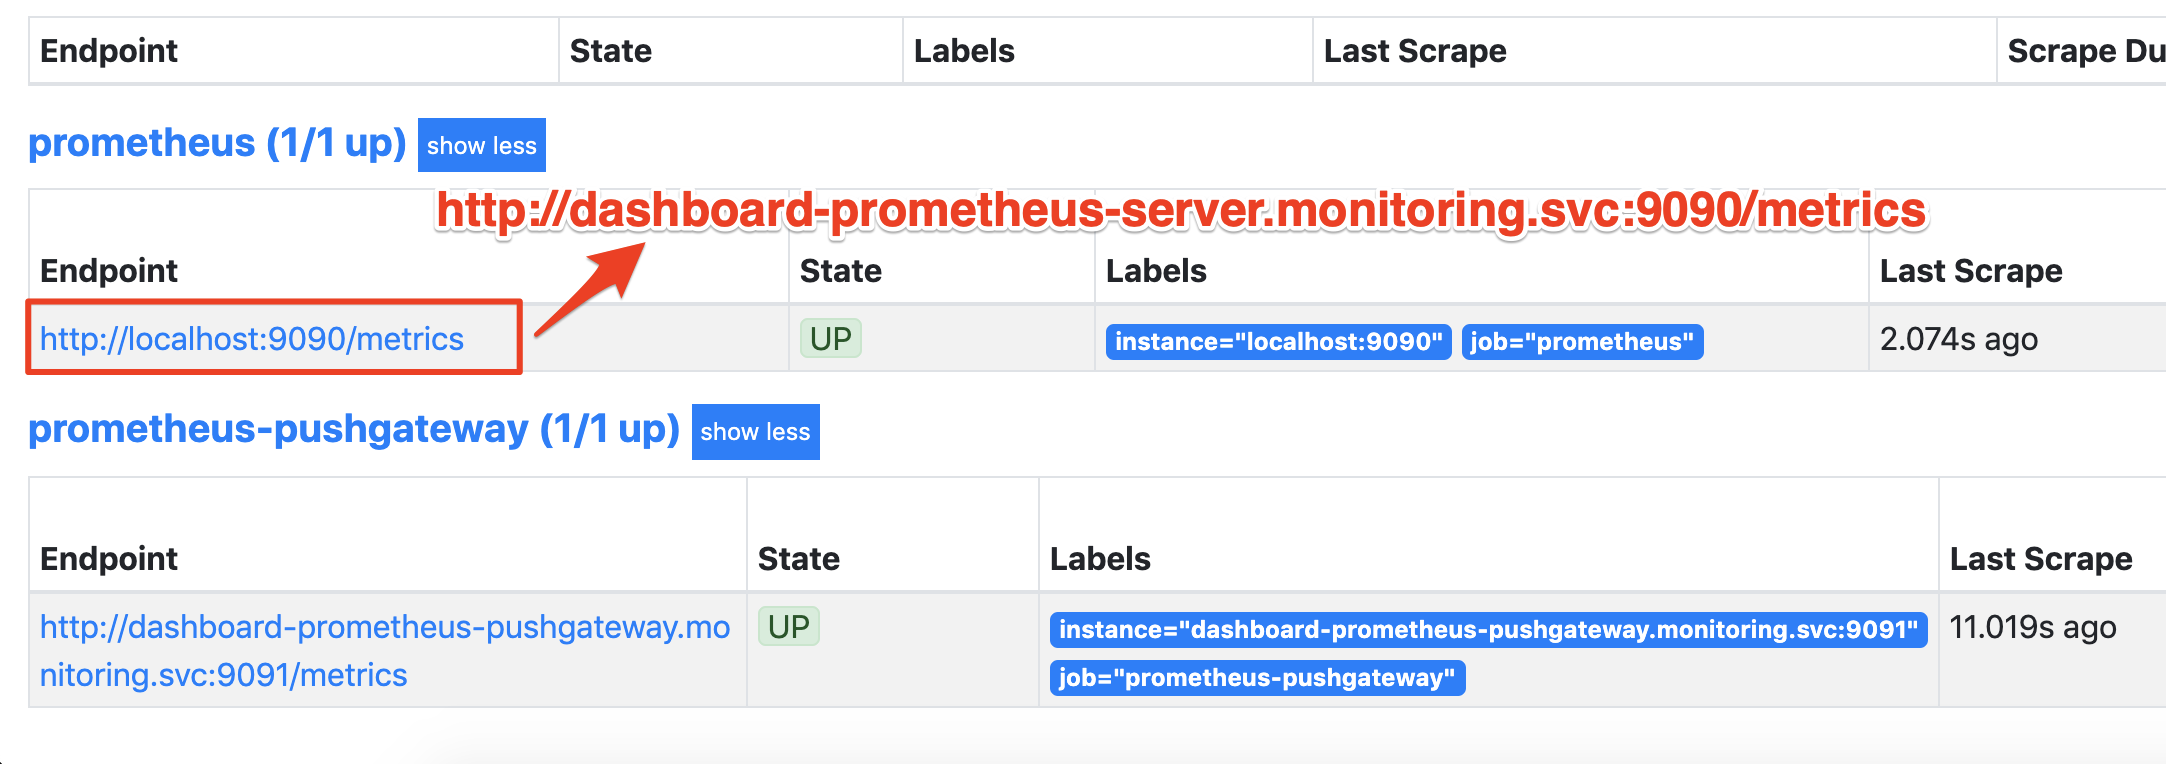The width and height of the screenshot is (2166, 764).
Task: Select the "prometheus (1/1 up)" job heading
Action: [216, 142]
